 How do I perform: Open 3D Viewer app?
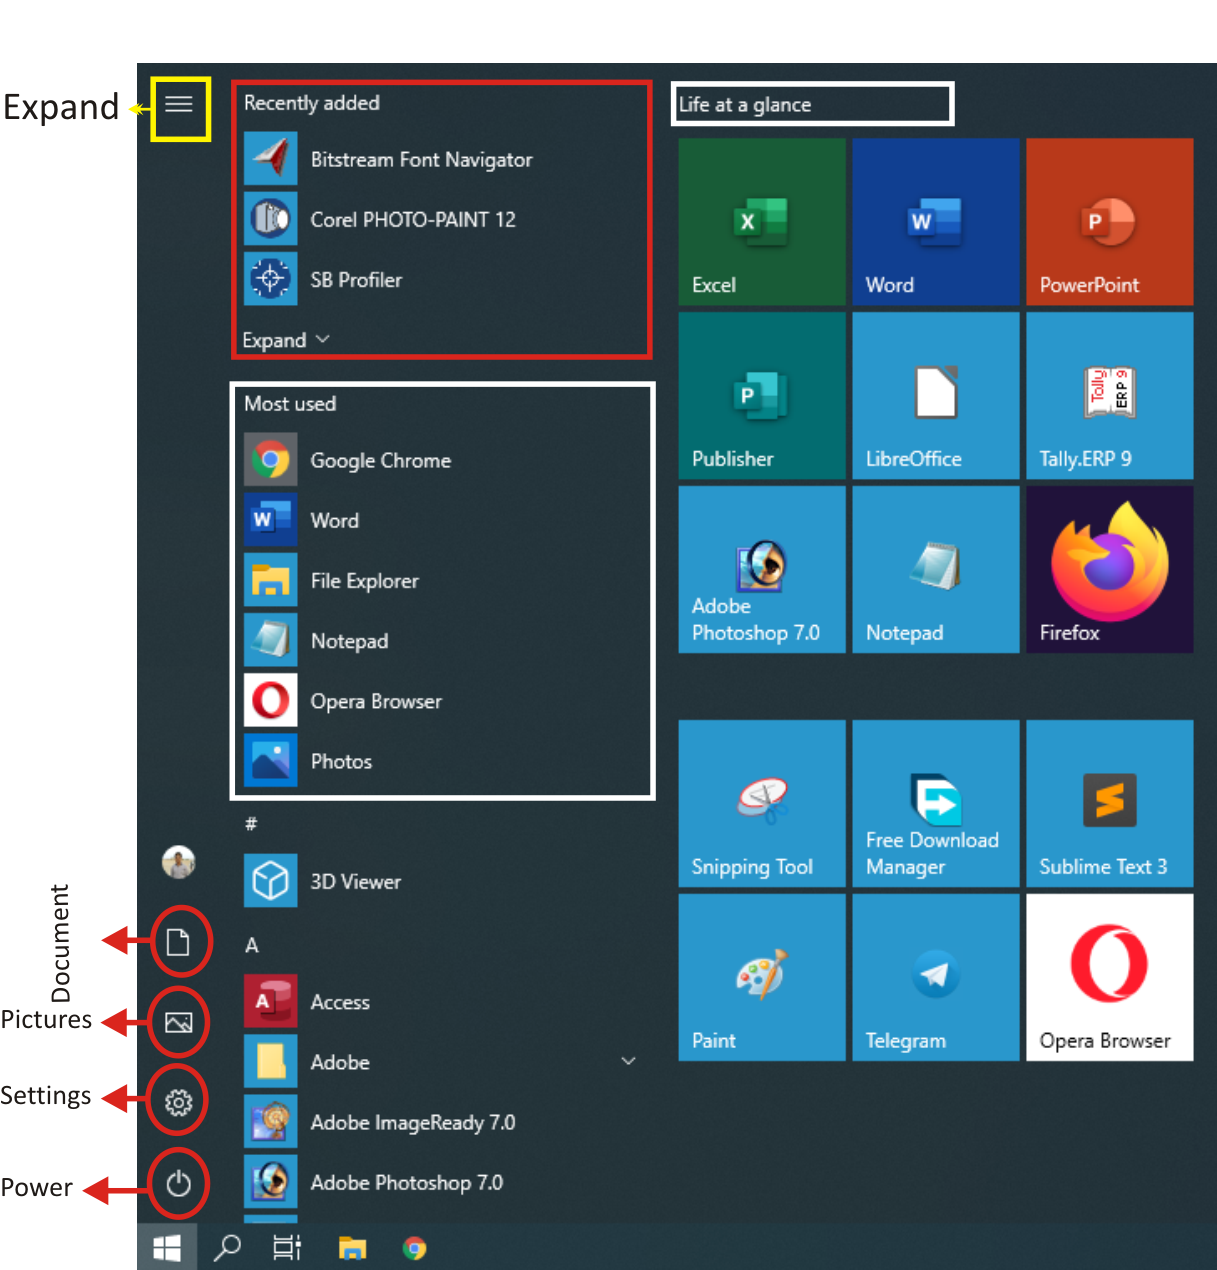(x=444, y=881)
